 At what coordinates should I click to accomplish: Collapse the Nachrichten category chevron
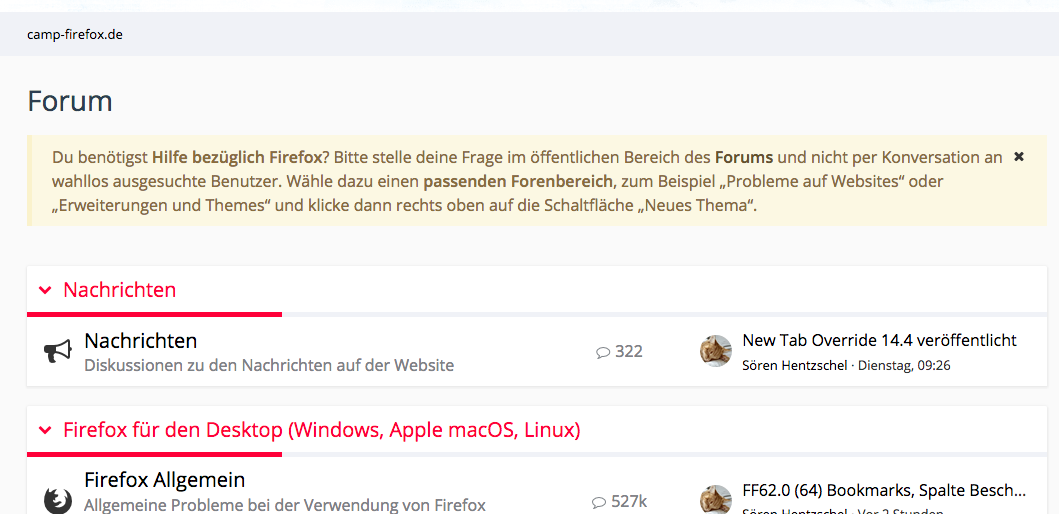point(44,290)
